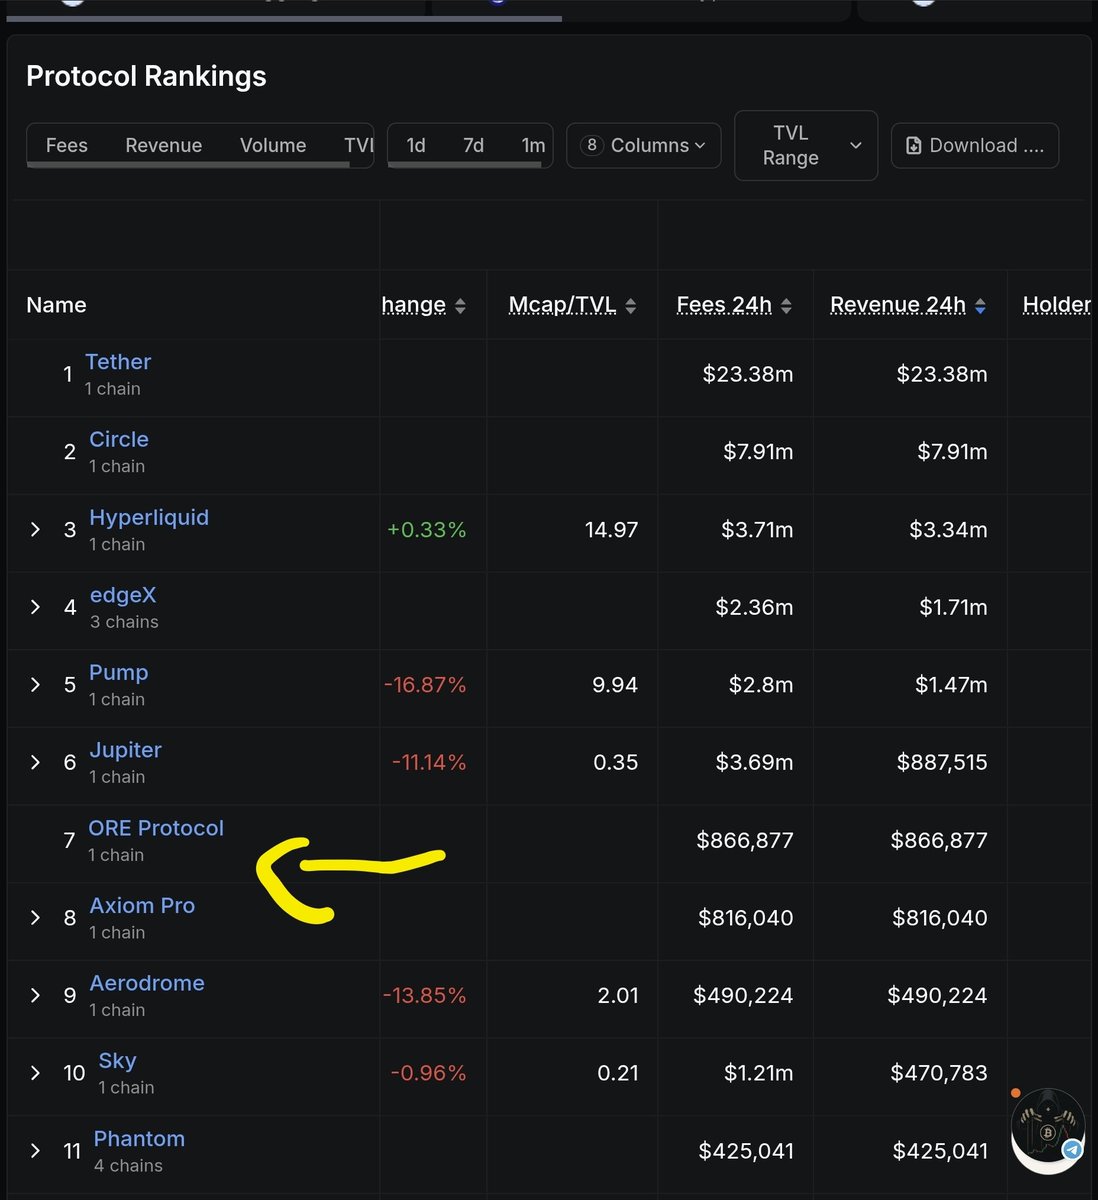
Task: Select the 7d time period
Action: pyautogui.click(x=474, y=145)
